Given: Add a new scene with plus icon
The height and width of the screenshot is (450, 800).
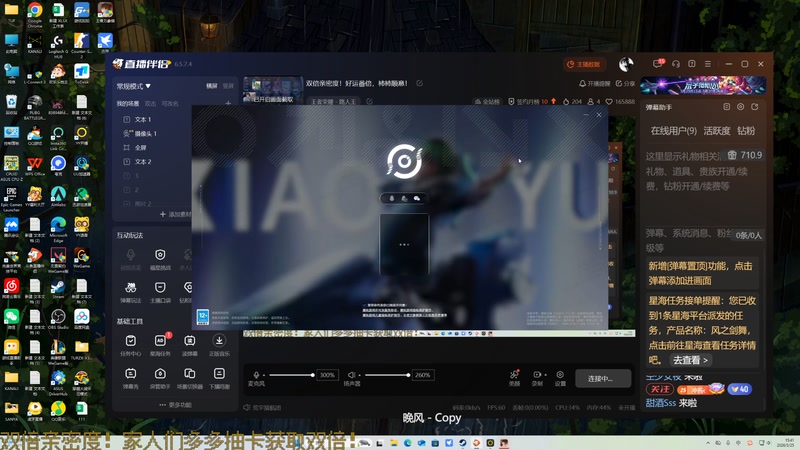Looking at the screenshot, I should point(228,103).
